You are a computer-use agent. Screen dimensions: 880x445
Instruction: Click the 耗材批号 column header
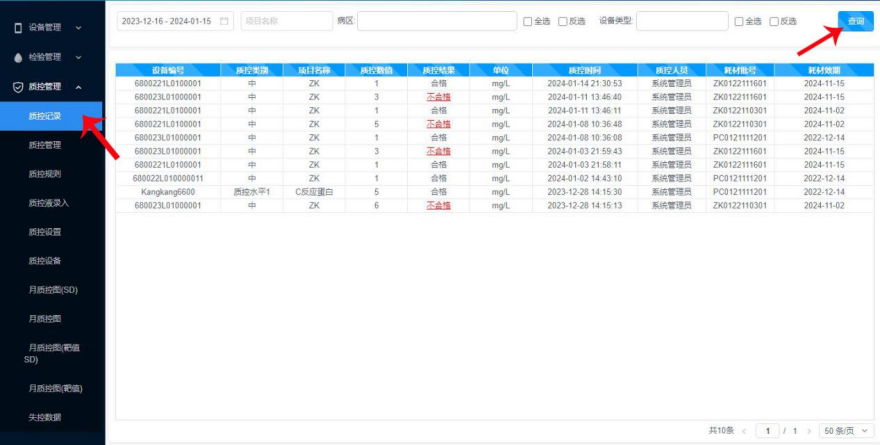coord(740,70)
